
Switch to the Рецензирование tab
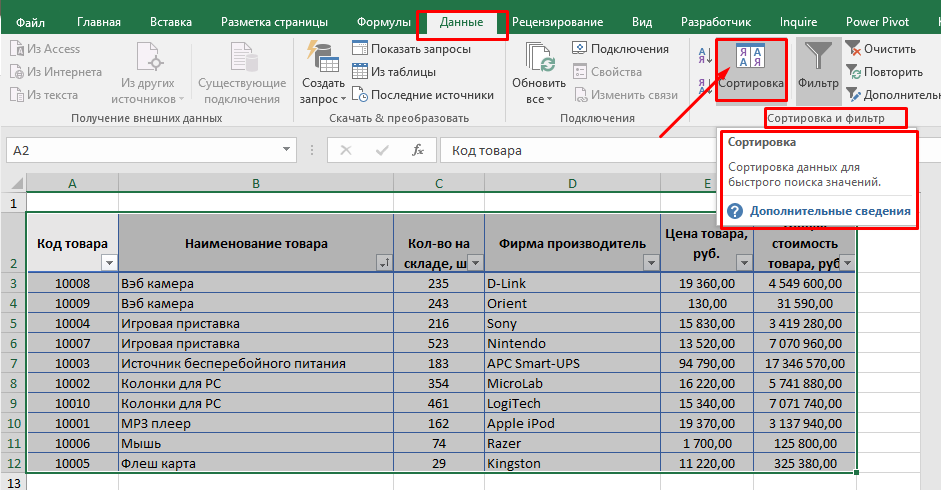(558, 22)
